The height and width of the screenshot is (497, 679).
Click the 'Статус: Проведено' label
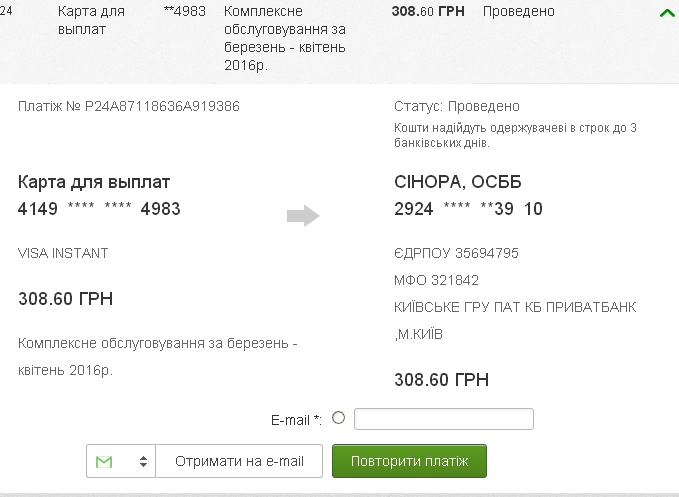click(x=457, y=106)
